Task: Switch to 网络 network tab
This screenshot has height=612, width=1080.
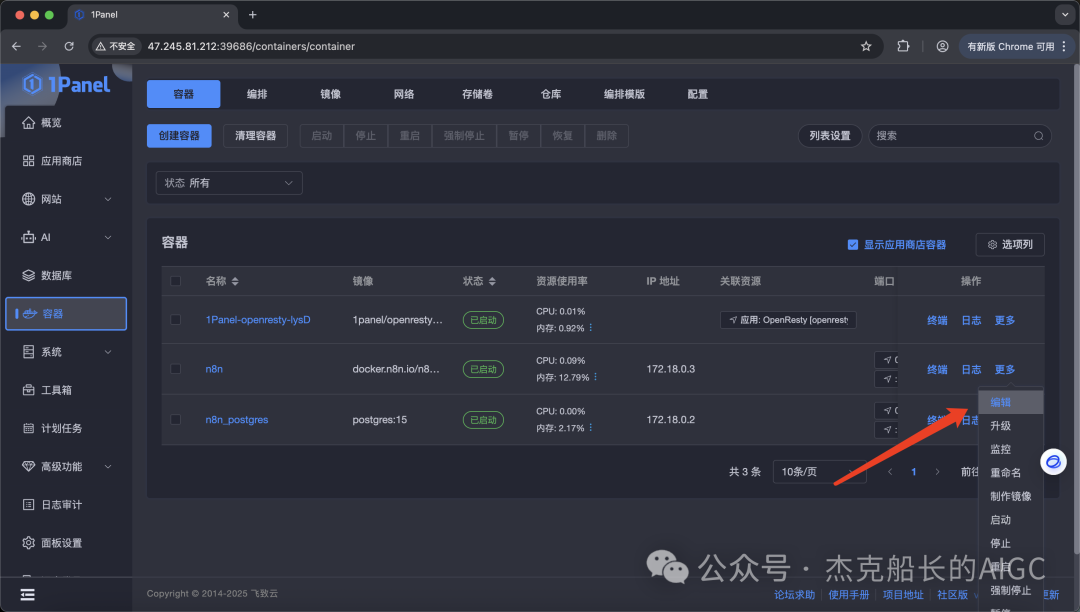Action: pyautogui.click(x=404, y=94)
